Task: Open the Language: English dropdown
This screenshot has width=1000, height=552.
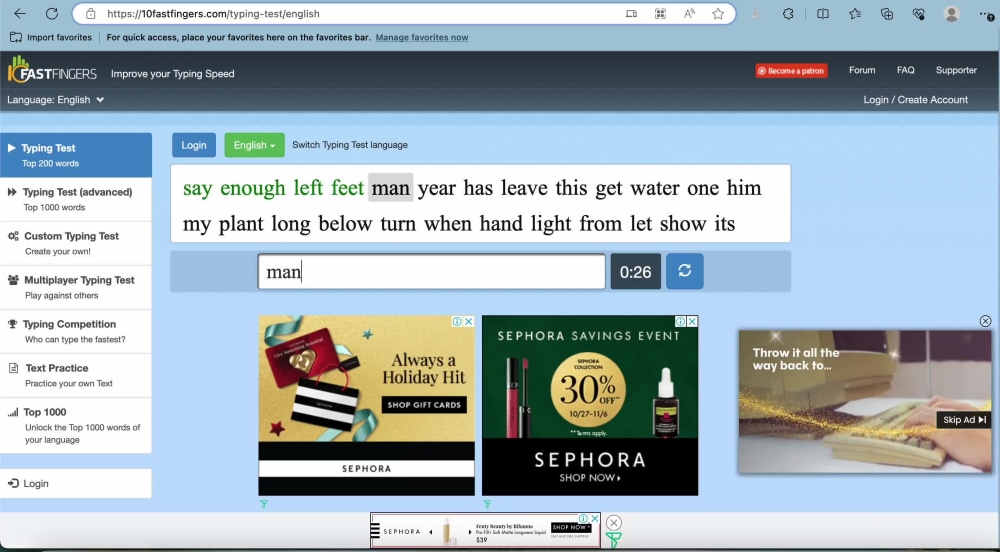Action: [55, 99]
